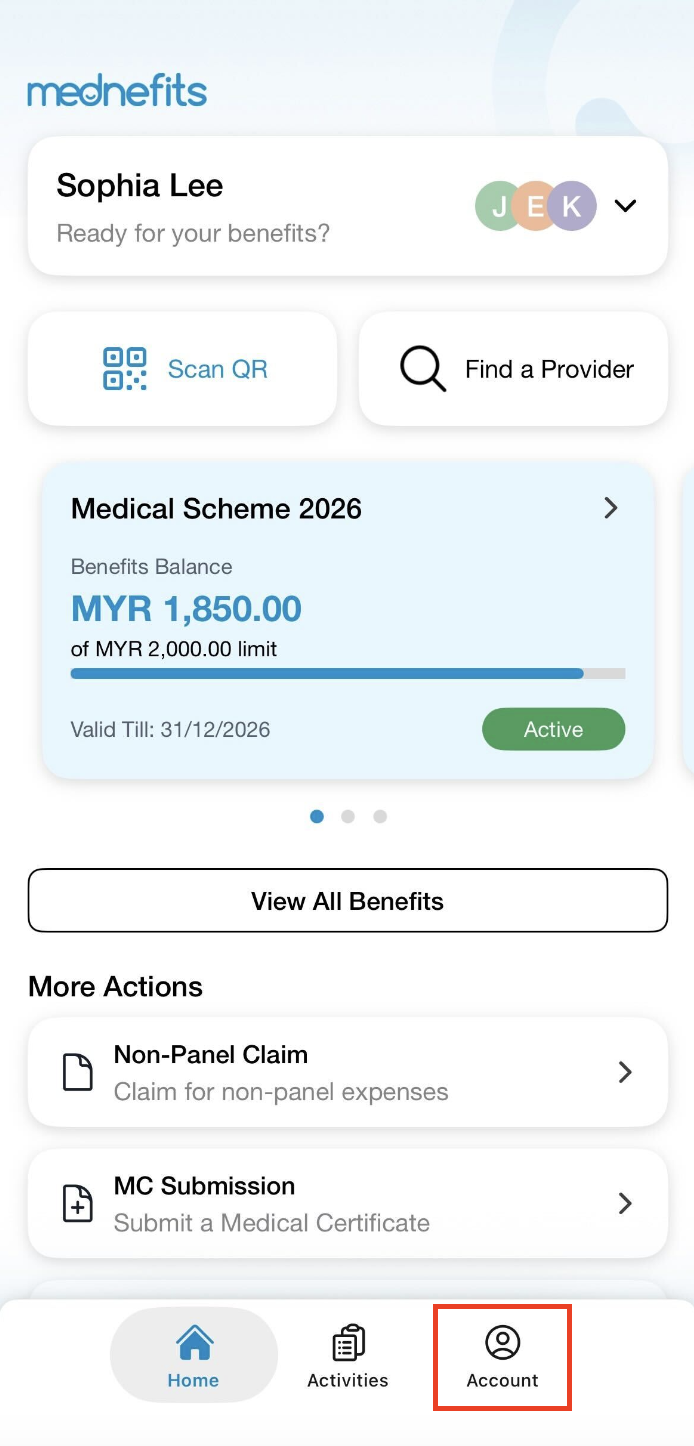Tap the MC Submission file icon

(78, 1203)
